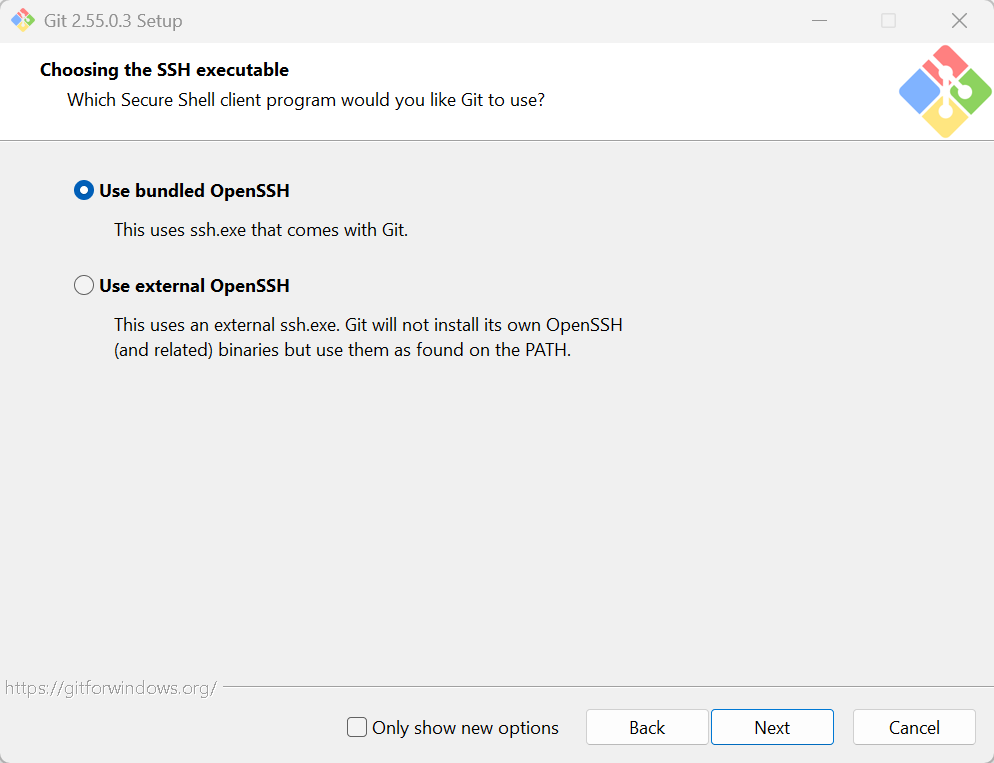The height and width of the screenshot is (763, 994).
Task: Close the Git Setup window
Action: coord(959,20)
